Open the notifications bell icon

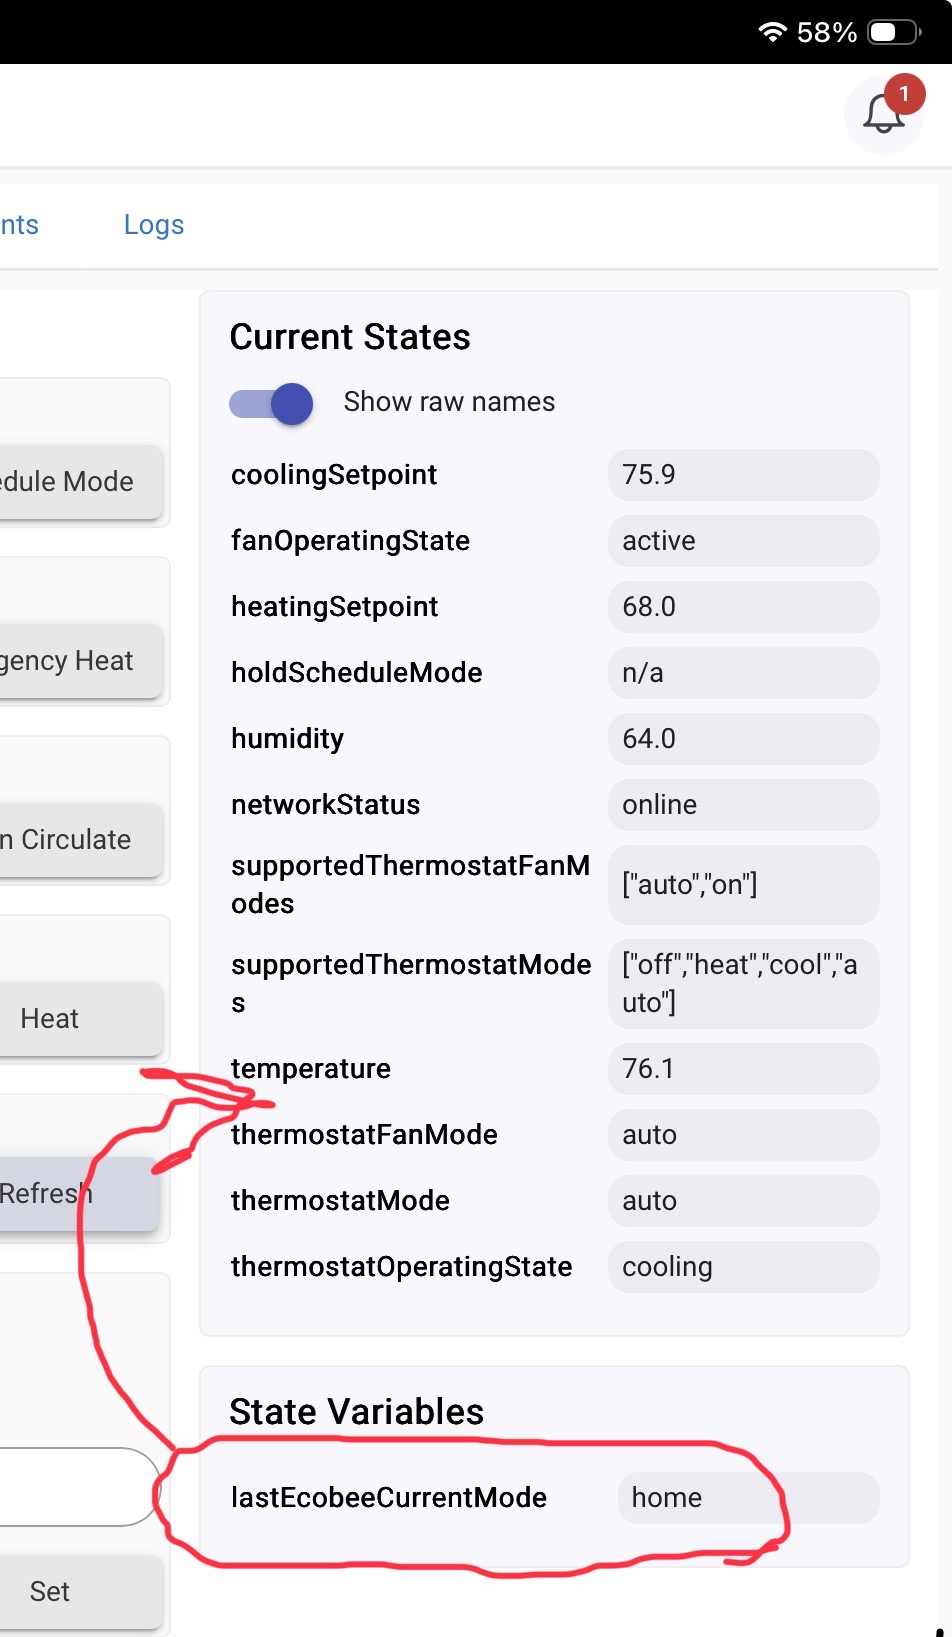(884, 114)
